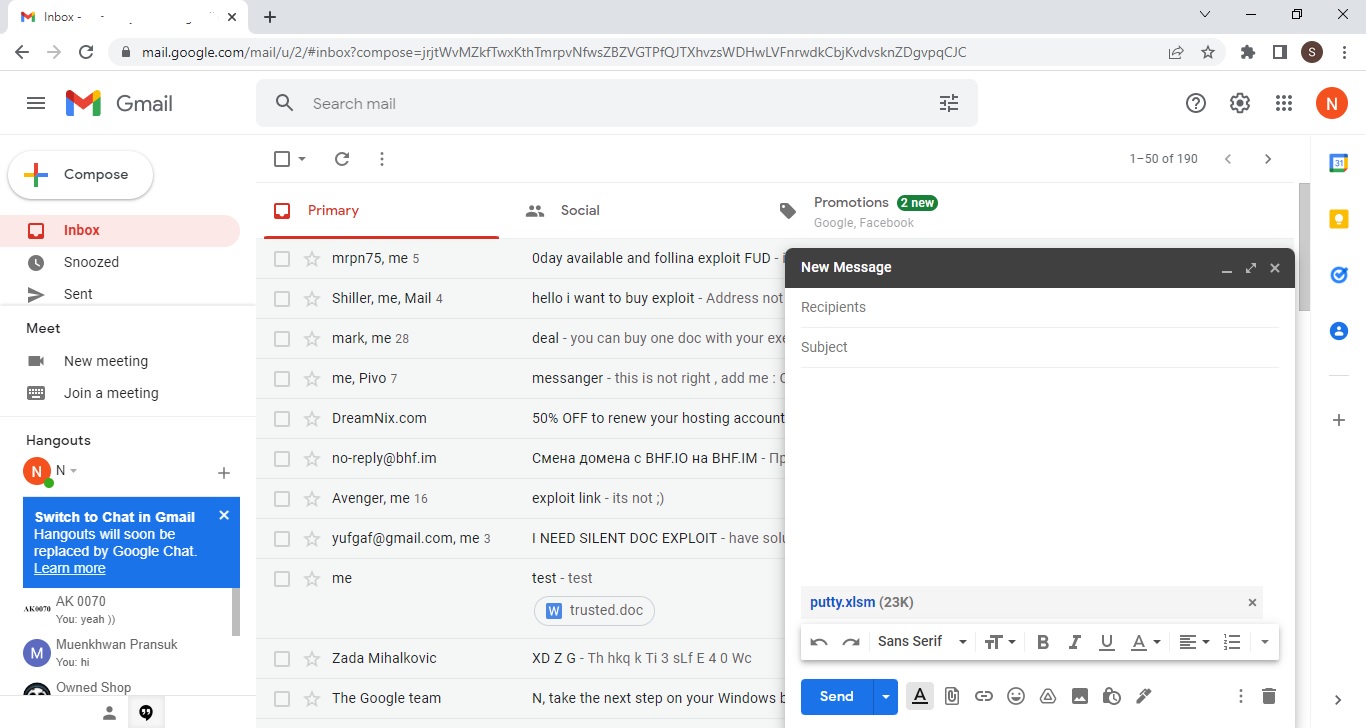Apply bold formatting in the compose toolbar
This screenshot has width=1366, height=728.
pyautogui.click(x=1043, y=642)
